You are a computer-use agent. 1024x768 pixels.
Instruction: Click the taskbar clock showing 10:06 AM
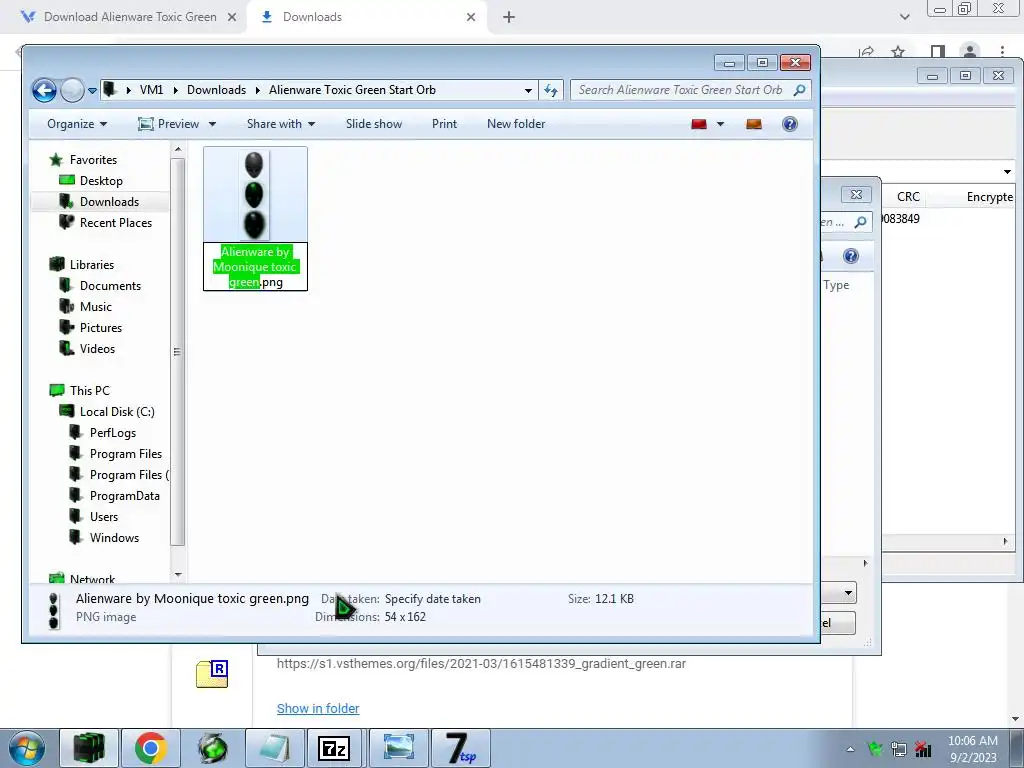[x=973, y=749]
